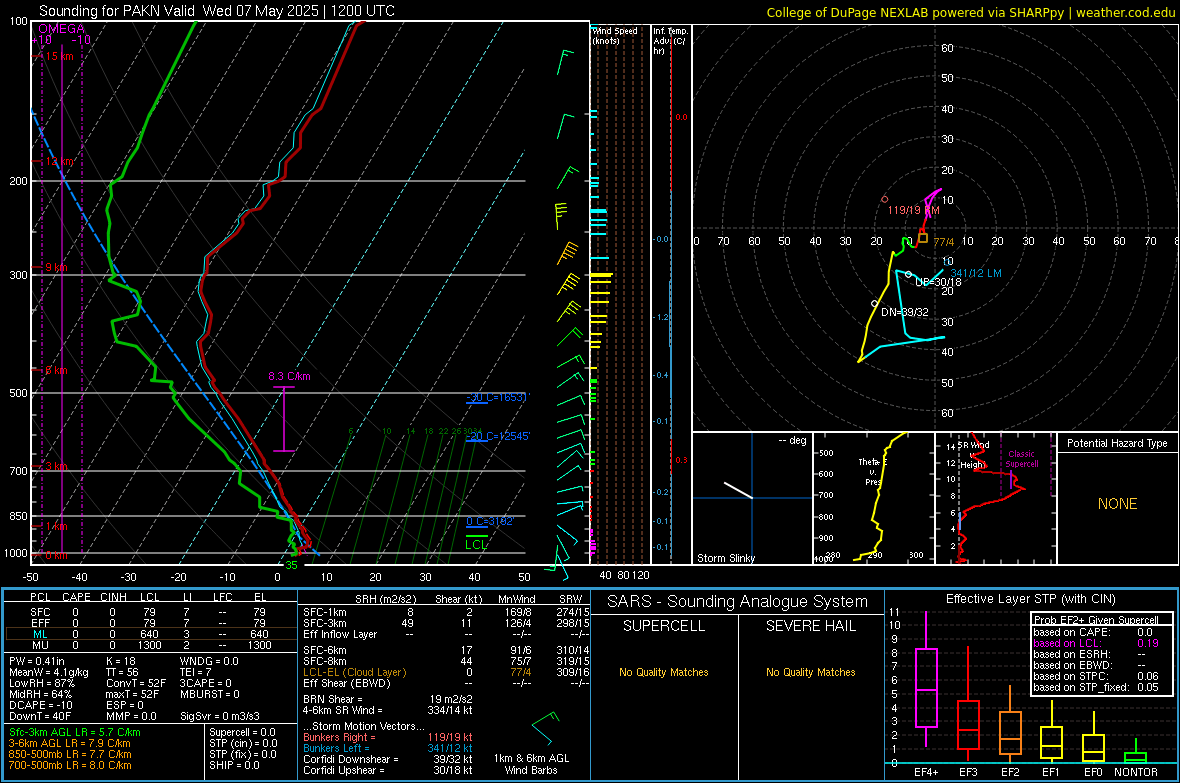Click the weather.cod.edu NEXLAB credit text
Image resolution: width=1180 pixels, height=783 pixels.
click(970, 12)
